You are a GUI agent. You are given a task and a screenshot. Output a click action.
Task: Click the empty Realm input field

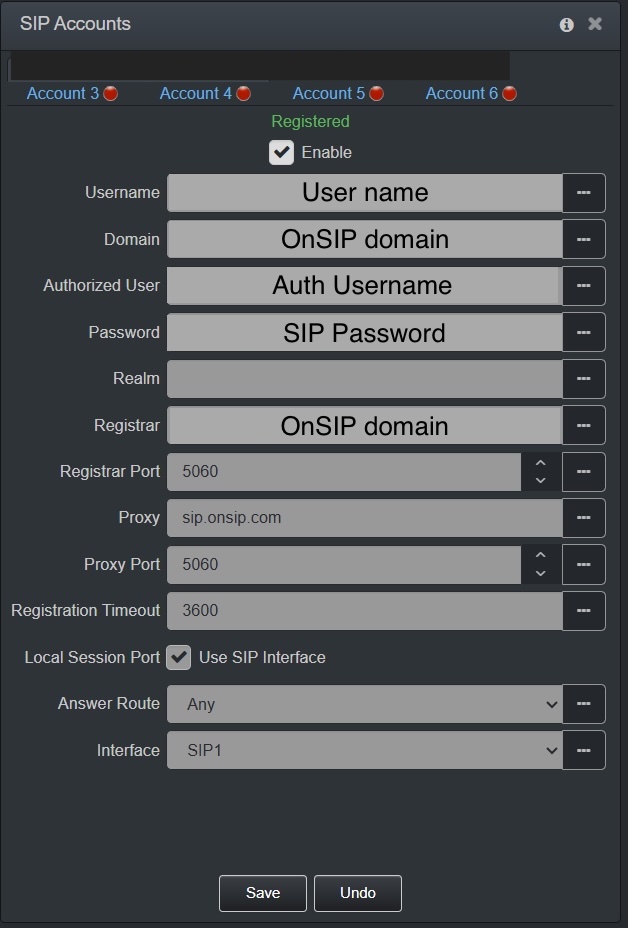point(365,379)
